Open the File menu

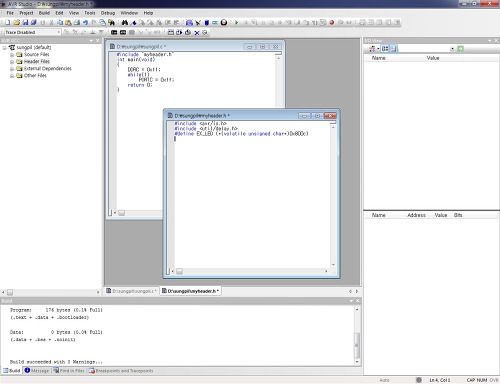tap(10, 13)
